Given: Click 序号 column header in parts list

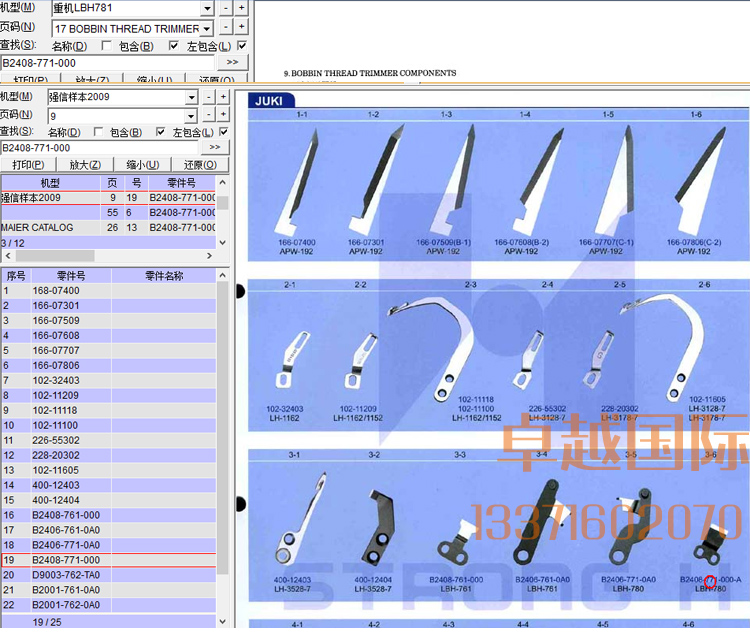Looking at the screenshot, I should pyautogui.click(x=16, y=276).
